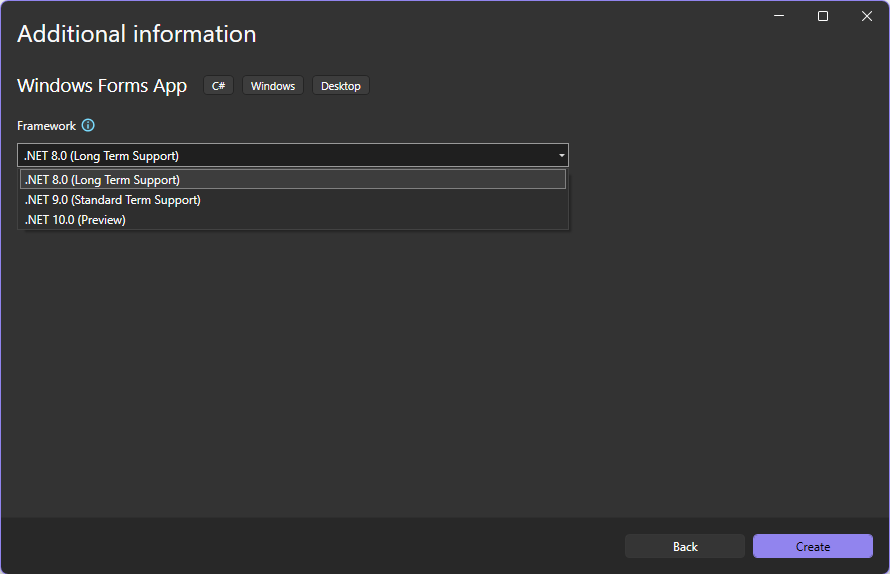Click the C# language tag

[x=219, y=86]
